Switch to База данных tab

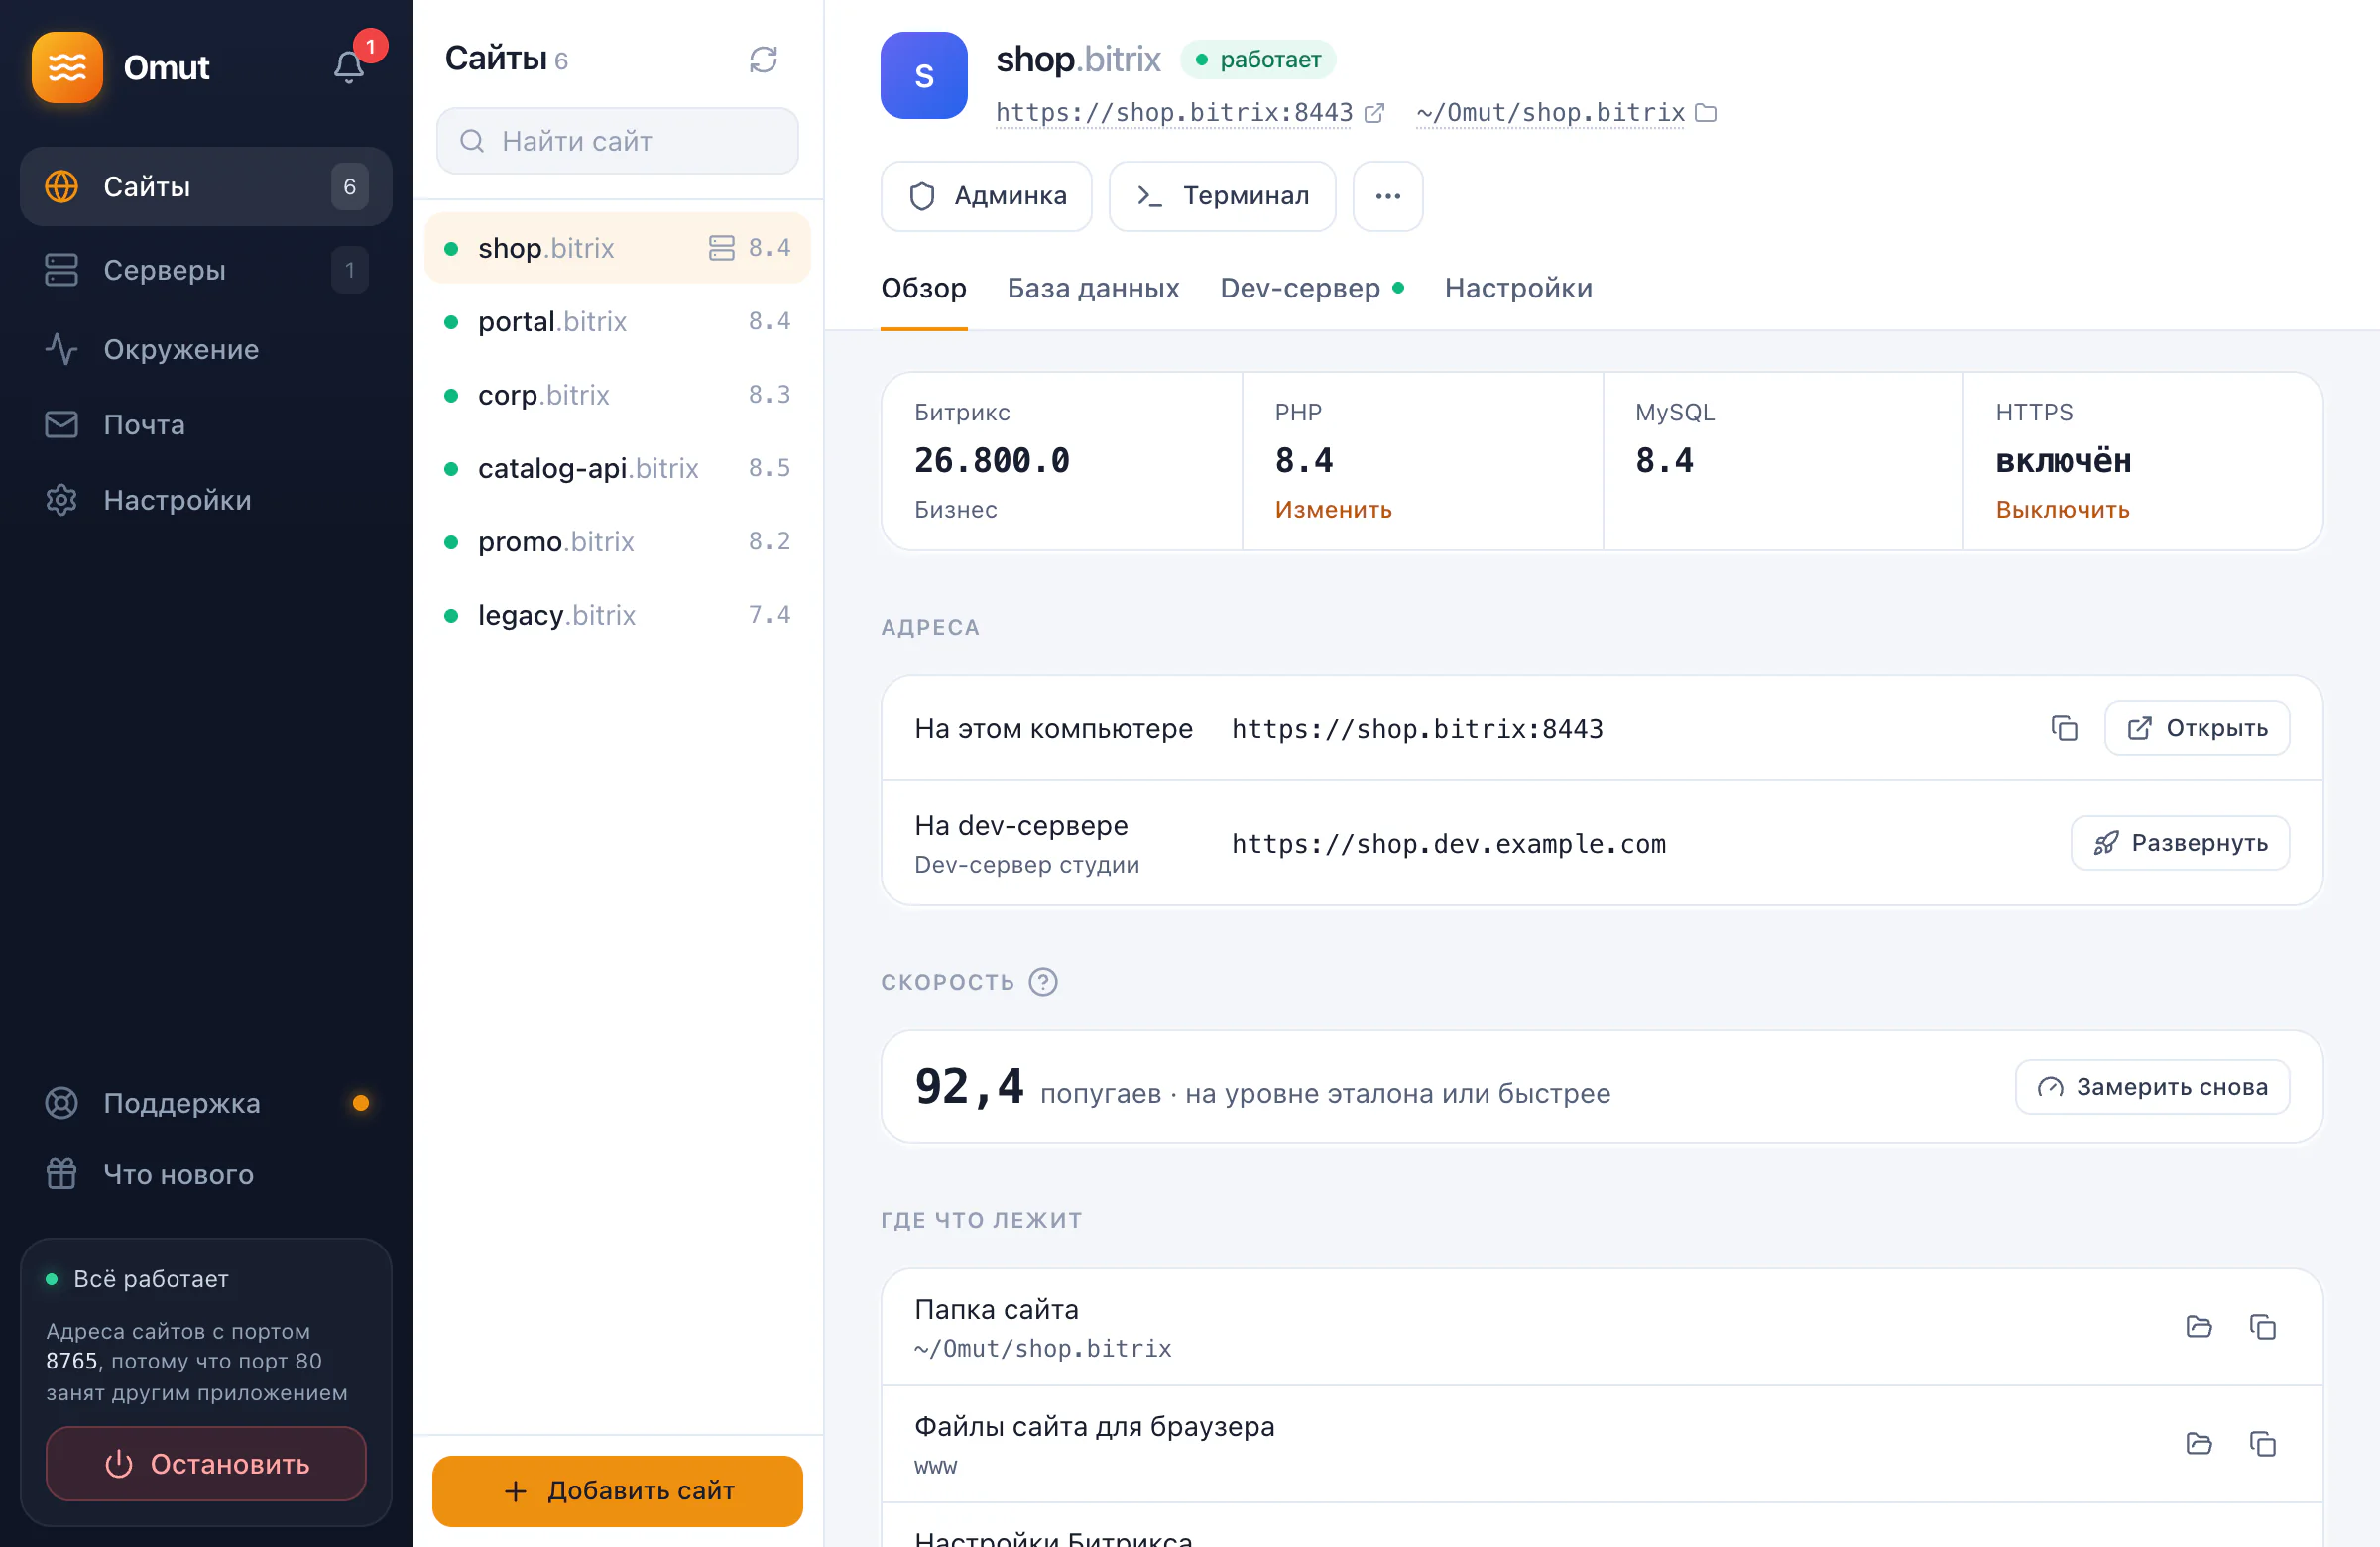coord(1093,288)
